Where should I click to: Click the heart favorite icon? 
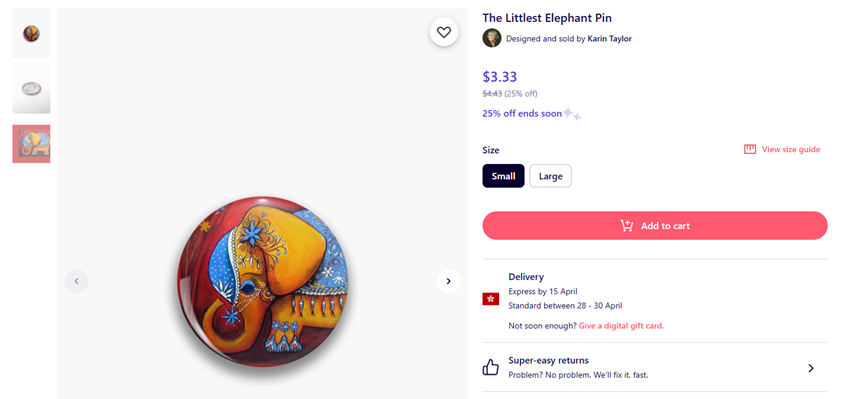444,33
